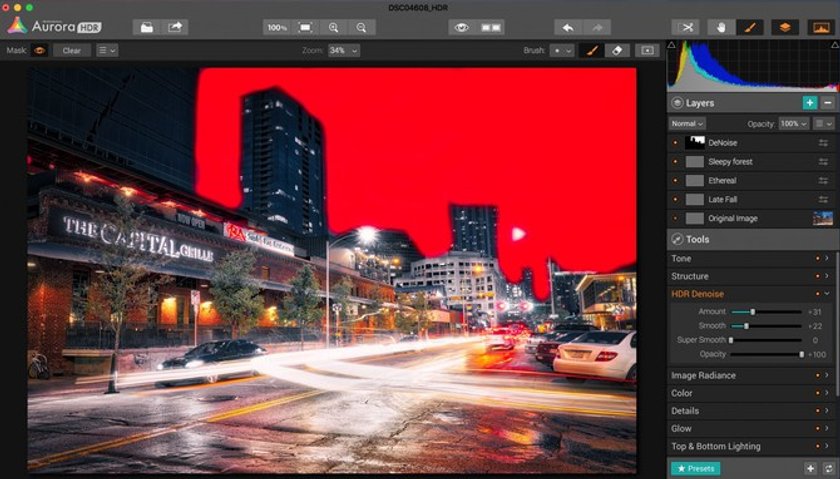Image resolution: width=840 pixels, height=479 pixels.
Task: Zoom in with magnifier plus icon
Action: click(333, 27)
